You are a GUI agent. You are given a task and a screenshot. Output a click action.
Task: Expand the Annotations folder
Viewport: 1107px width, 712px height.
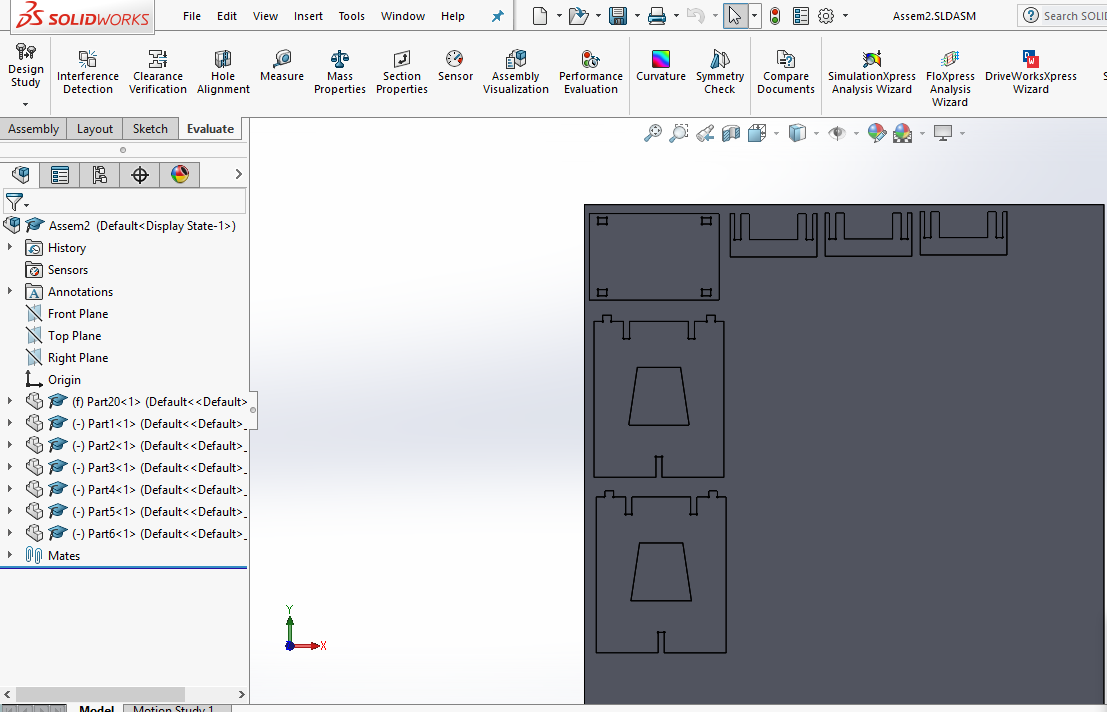click(x=10, y=291)
